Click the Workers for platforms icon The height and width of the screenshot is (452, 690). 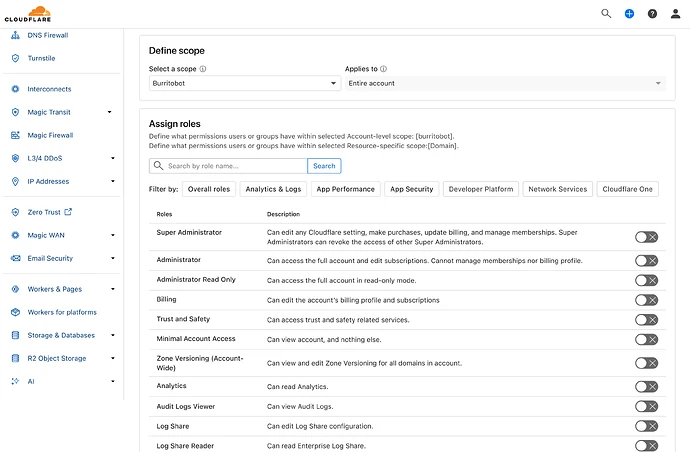tap(15, 312)
